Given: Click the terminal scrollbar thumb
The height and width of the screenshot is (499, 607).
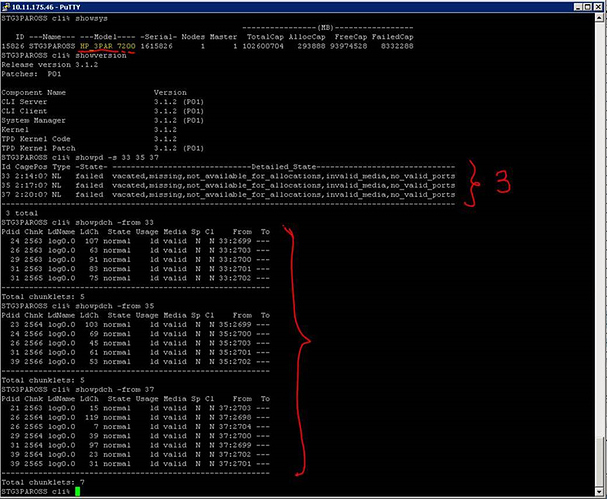Looking at the screenshot, I should 599,463.
